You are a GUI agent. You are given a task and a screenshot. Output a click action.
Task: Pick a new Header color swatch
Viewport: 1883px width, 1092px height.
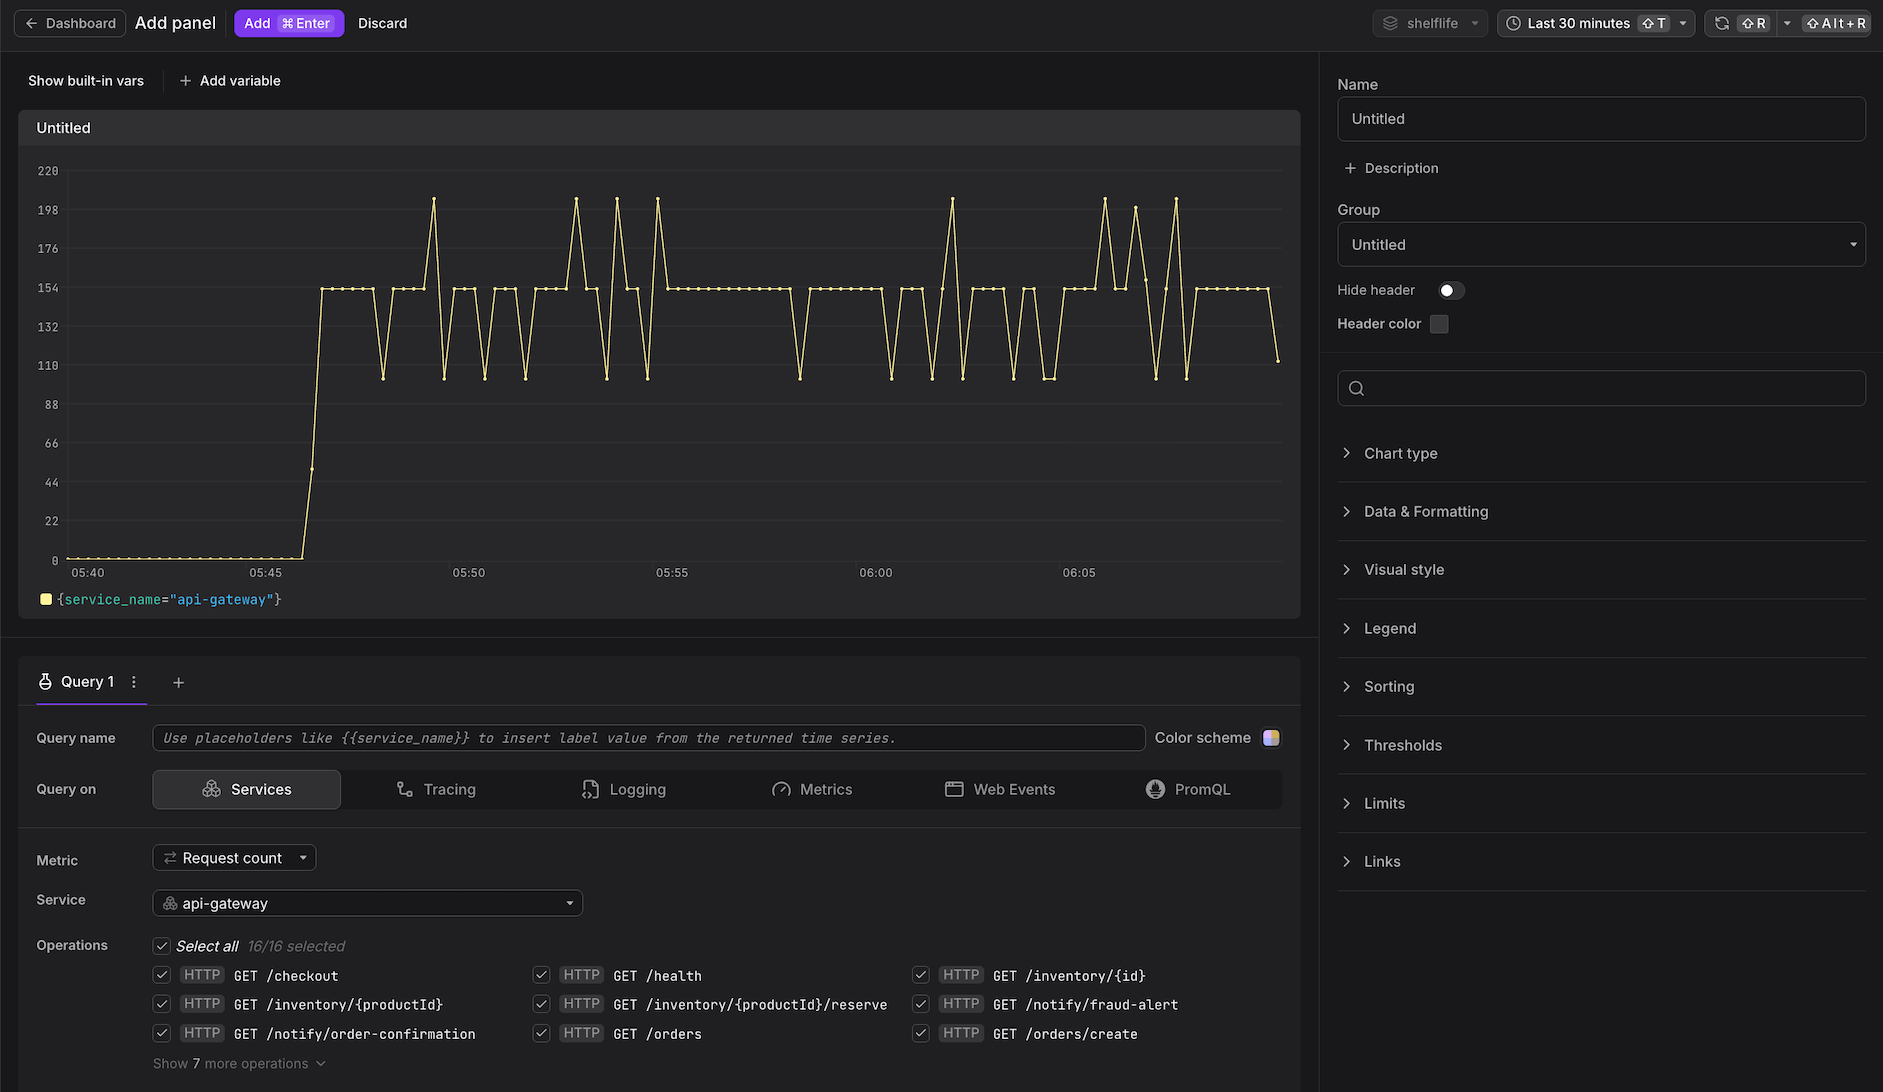coord(1438,323)
